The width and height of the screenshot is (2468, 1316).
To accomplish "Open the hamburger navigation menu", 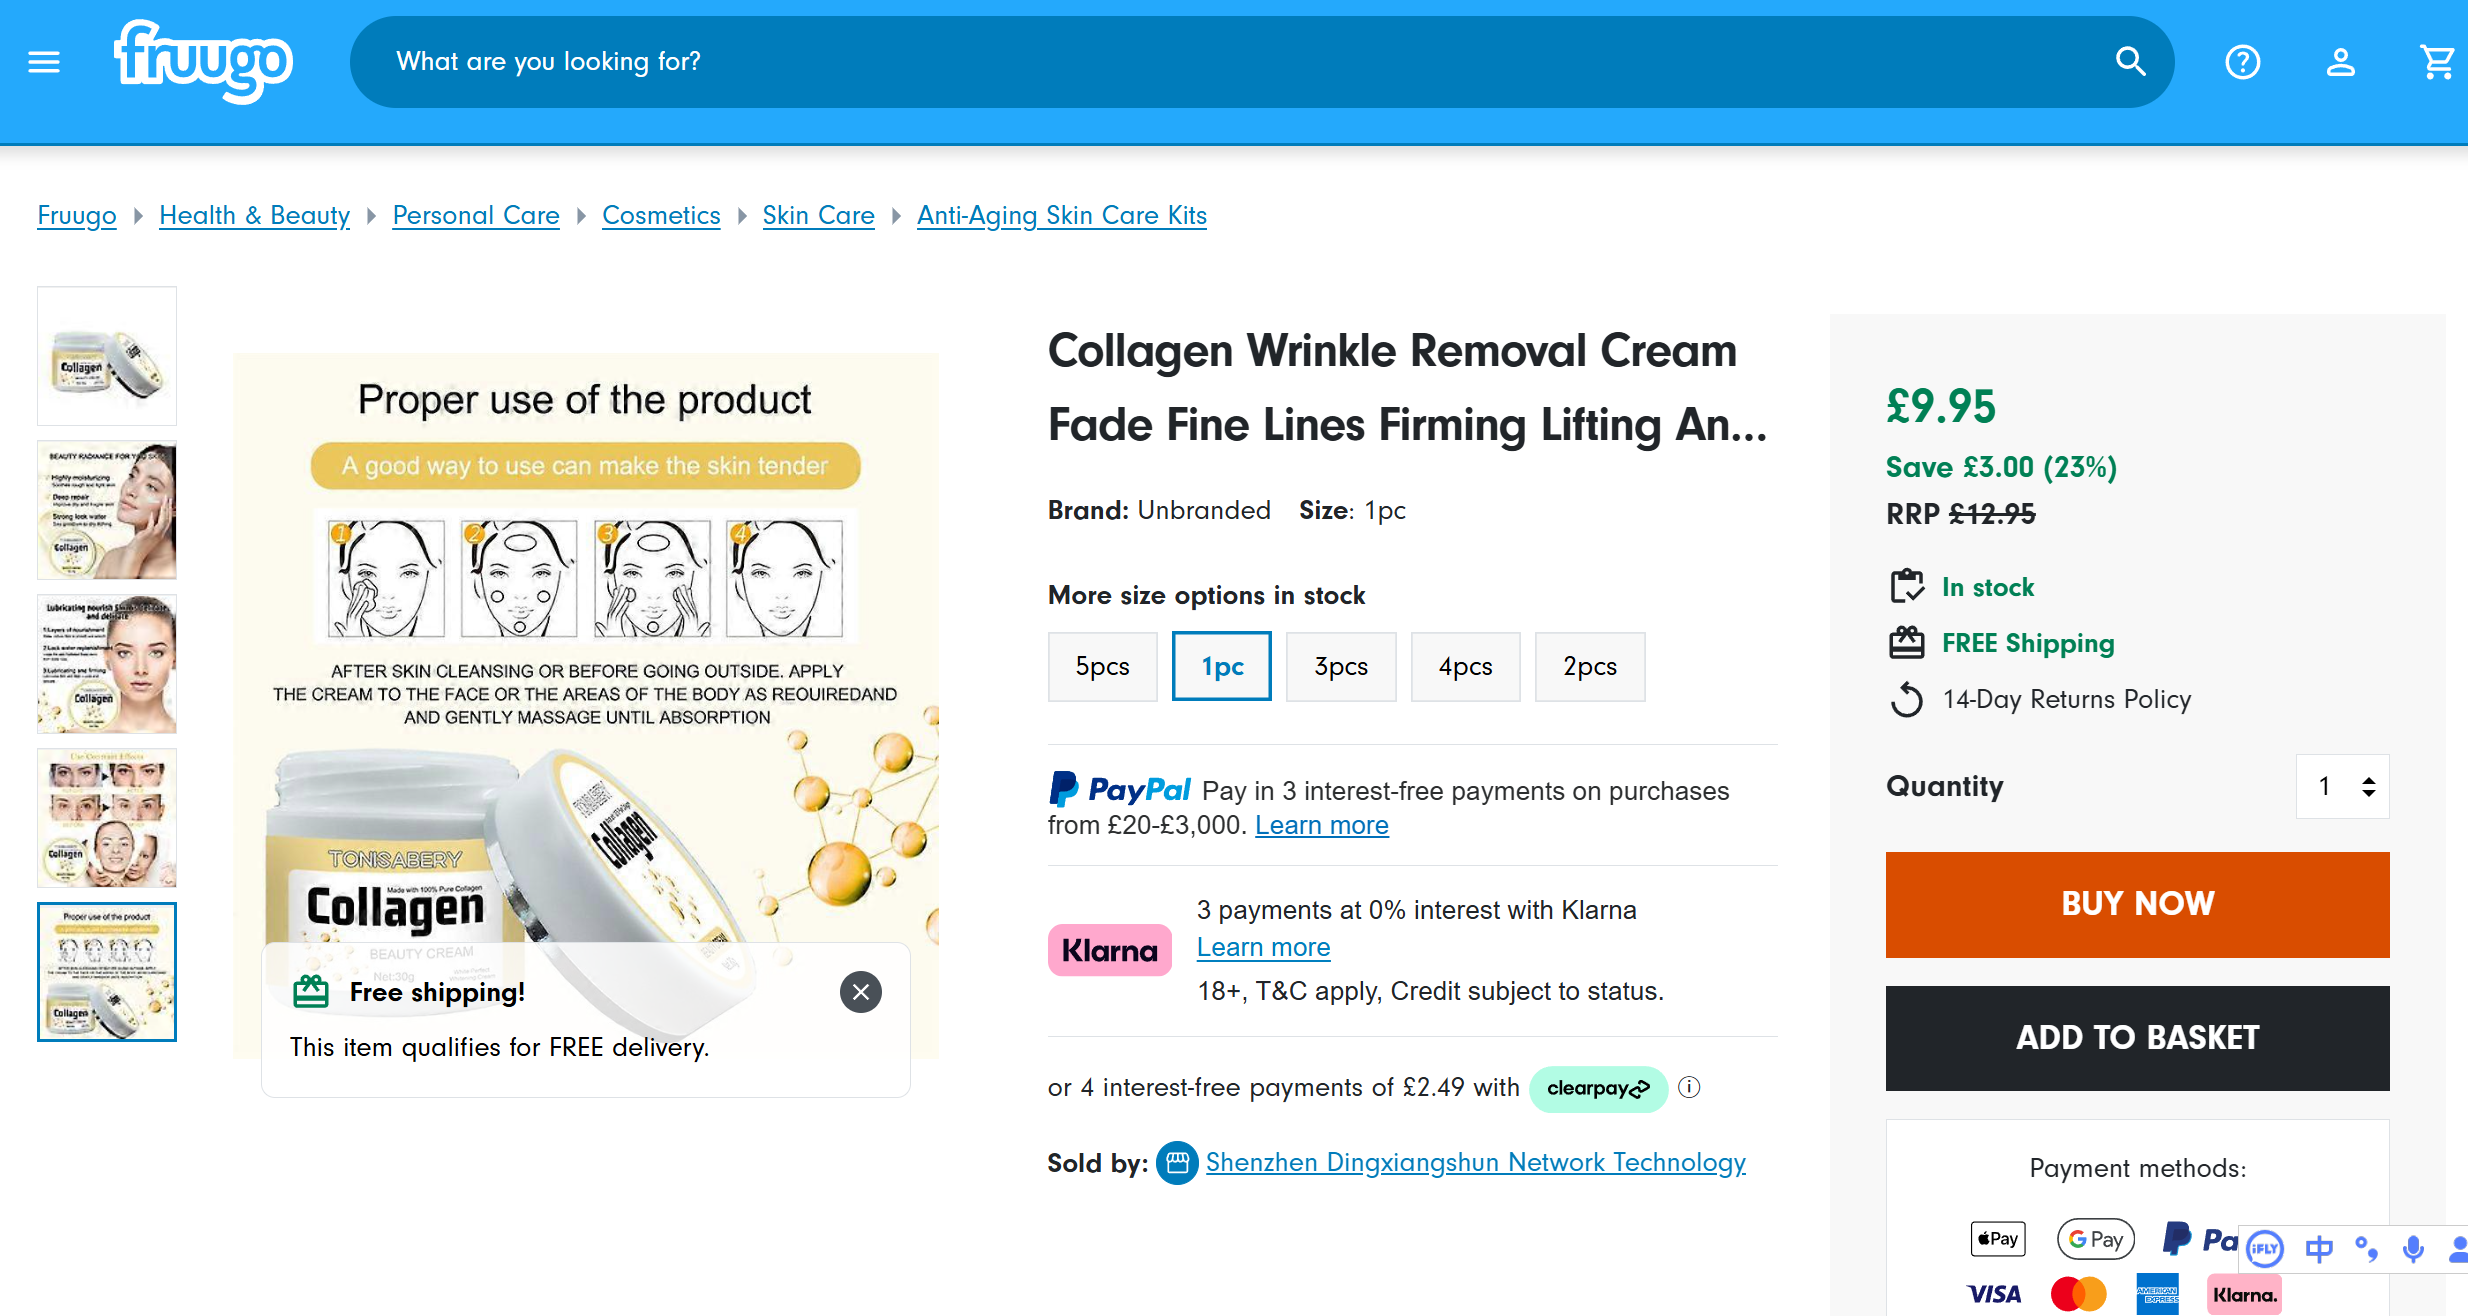I will 44,62.
